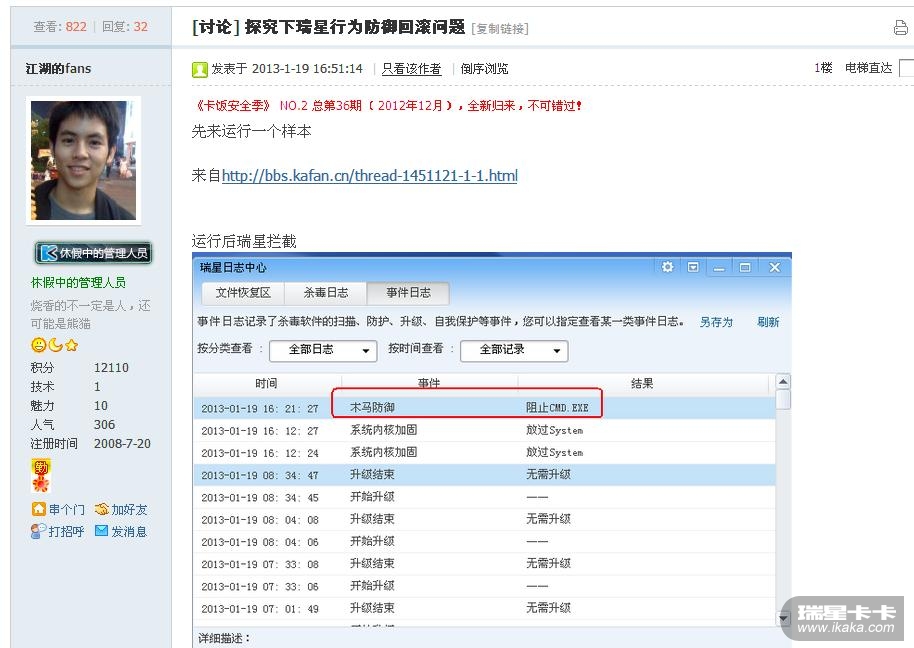Click the 加好友 text link
Viewport: 914px width, 648px height.
tap(129, 510)
